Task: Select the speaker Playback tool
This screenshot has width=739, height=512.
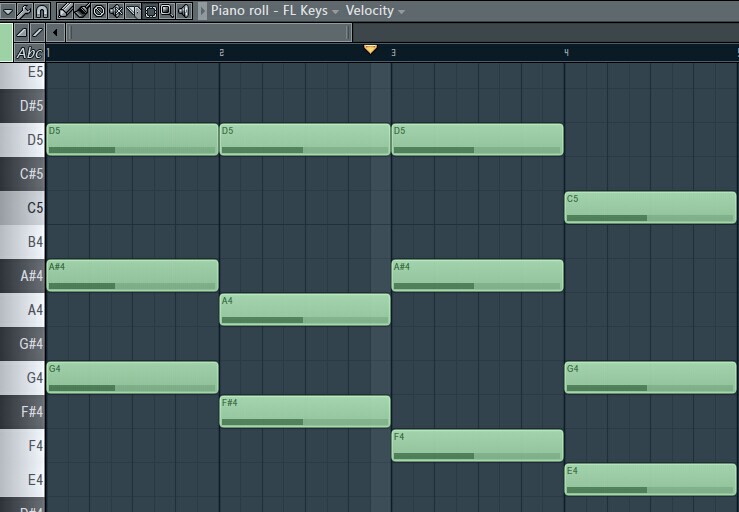Action: (x=184, y=10)
